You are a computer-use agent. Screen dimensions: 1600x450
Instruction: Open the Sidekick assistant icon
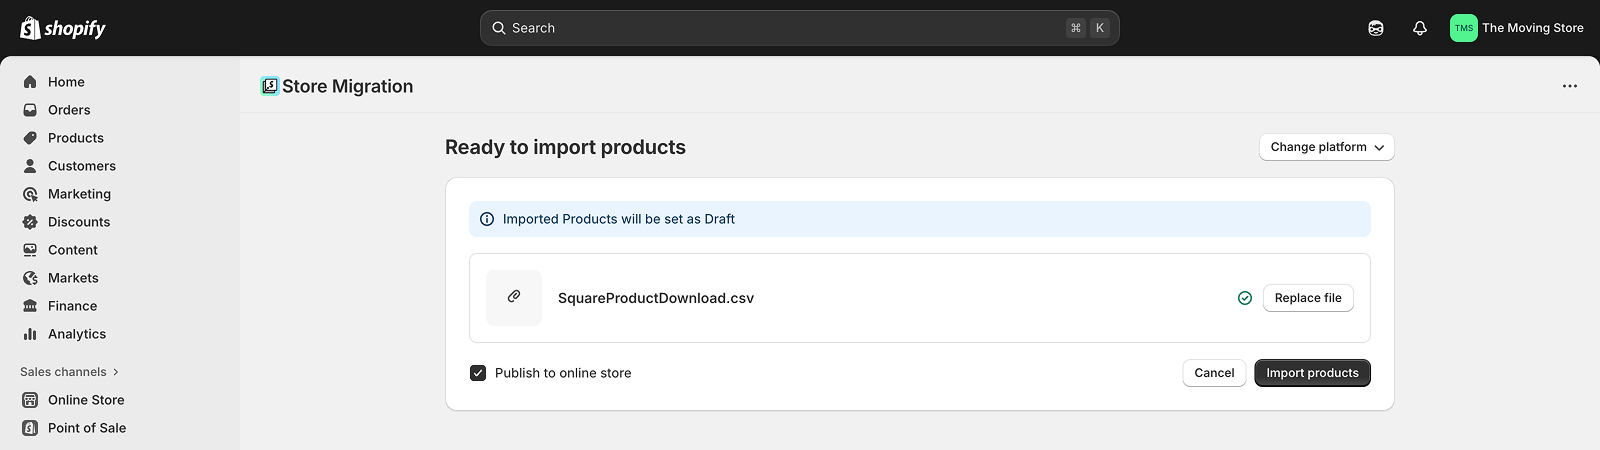(x=1376, y=28)
